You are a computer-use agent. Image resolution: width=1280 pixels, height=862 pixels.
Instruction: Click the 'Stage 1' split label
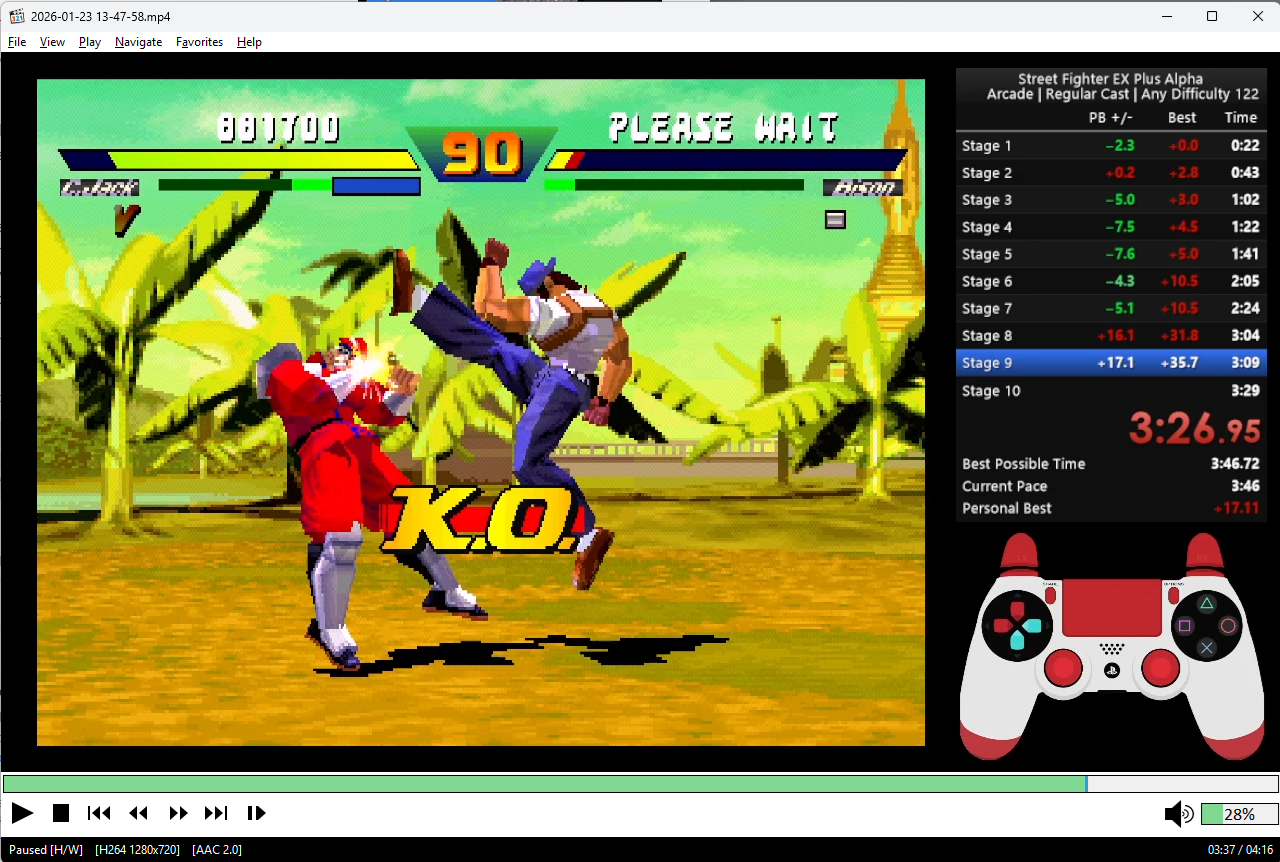pyautogui.click(x=987, y=146)
